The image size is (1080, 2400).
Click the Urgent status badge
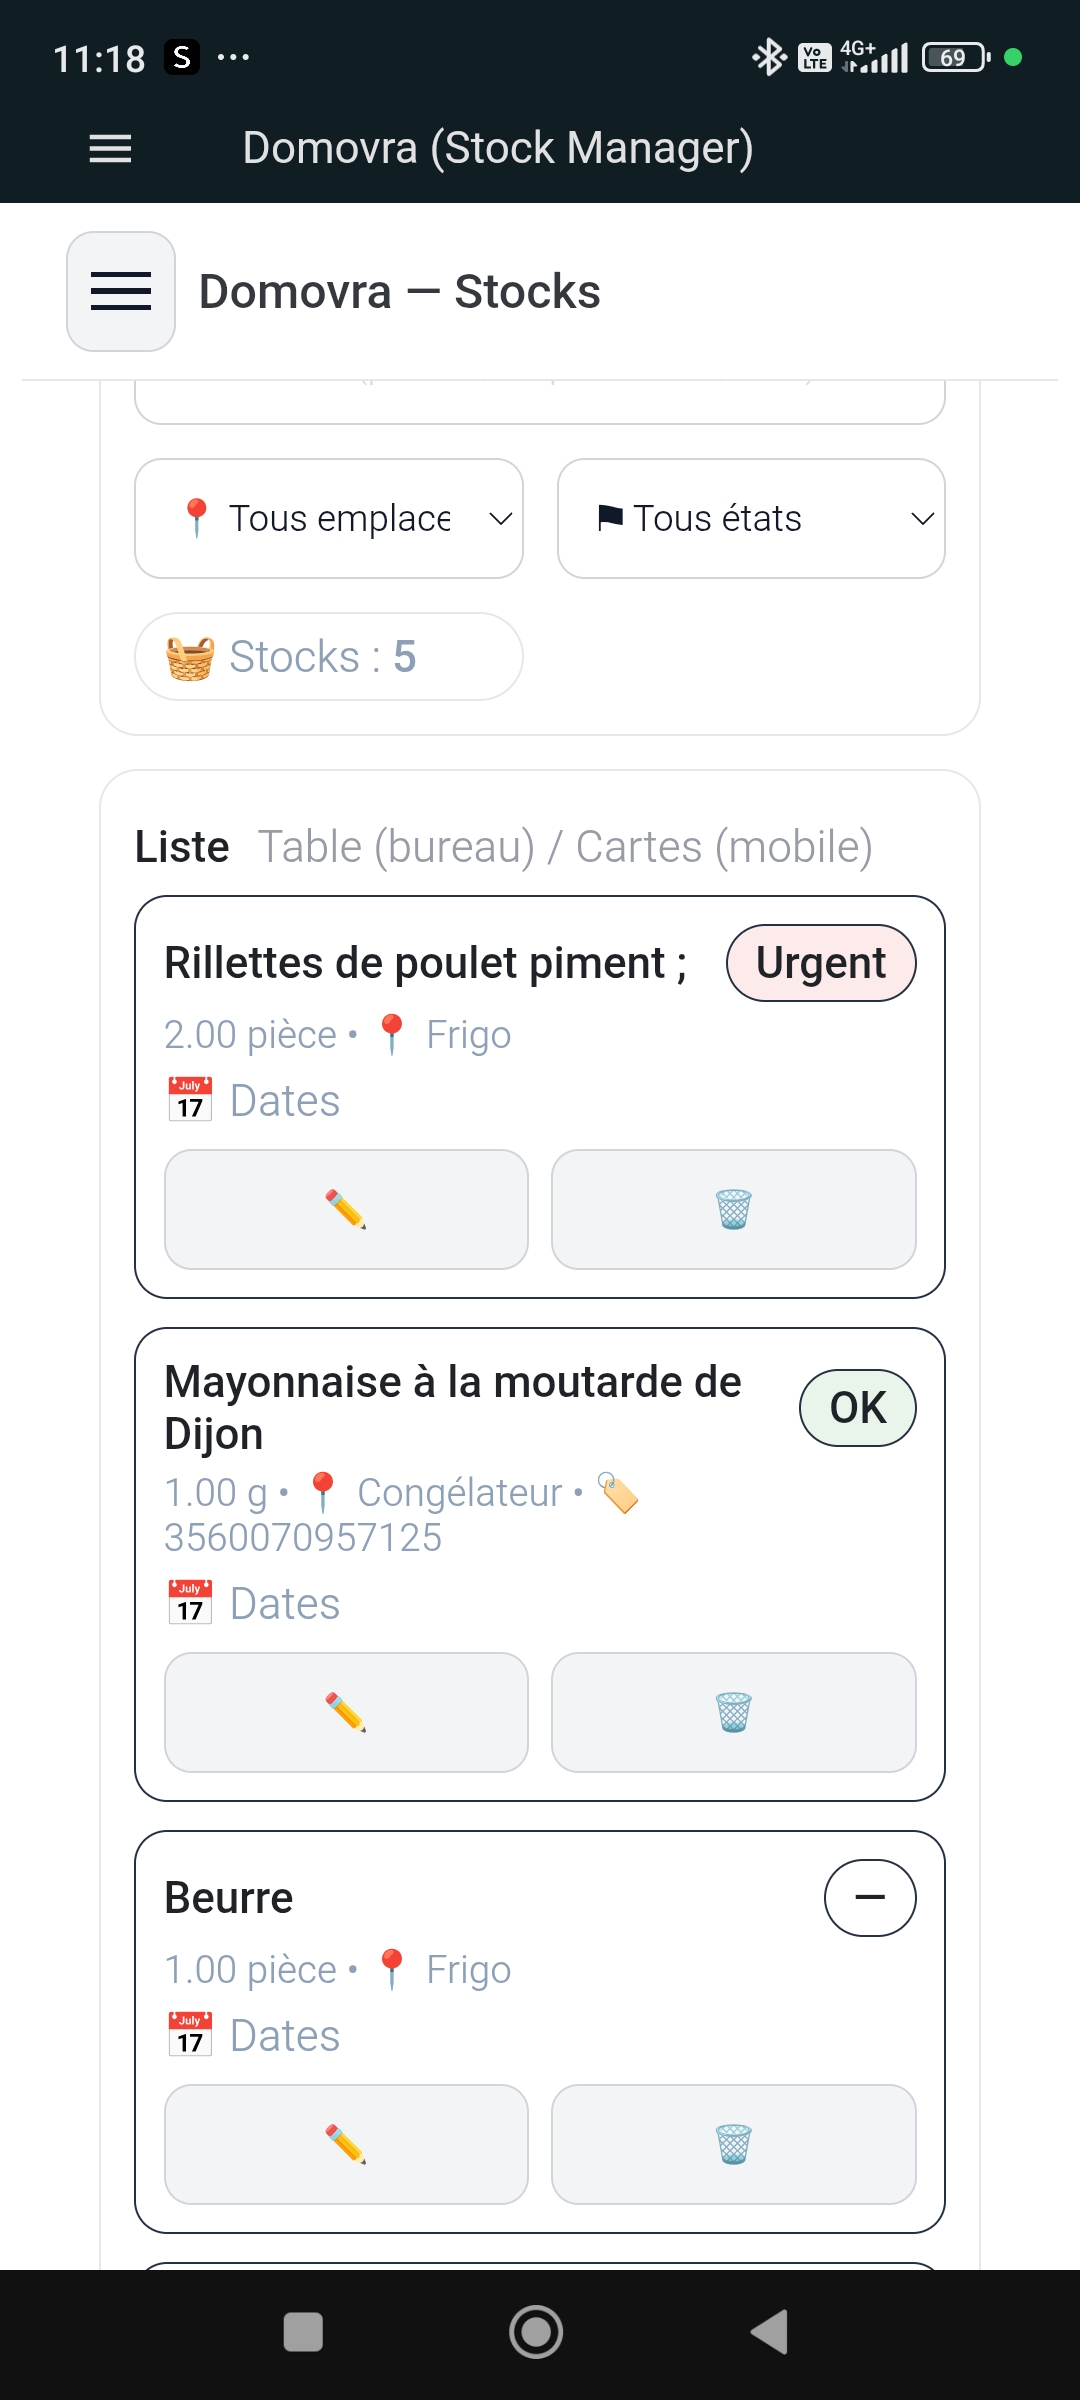pyautogui.click(x=820, y=963)
